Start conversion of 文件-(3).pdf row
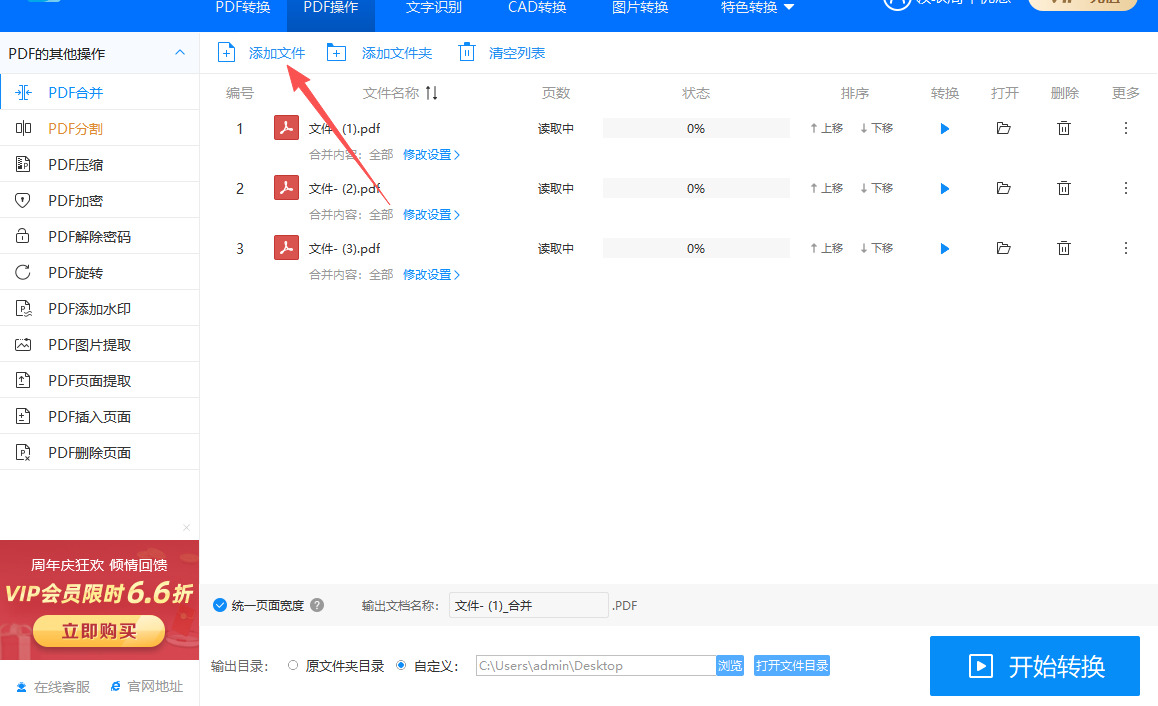Screen dimensions: 1158x706 coord(945,249)
